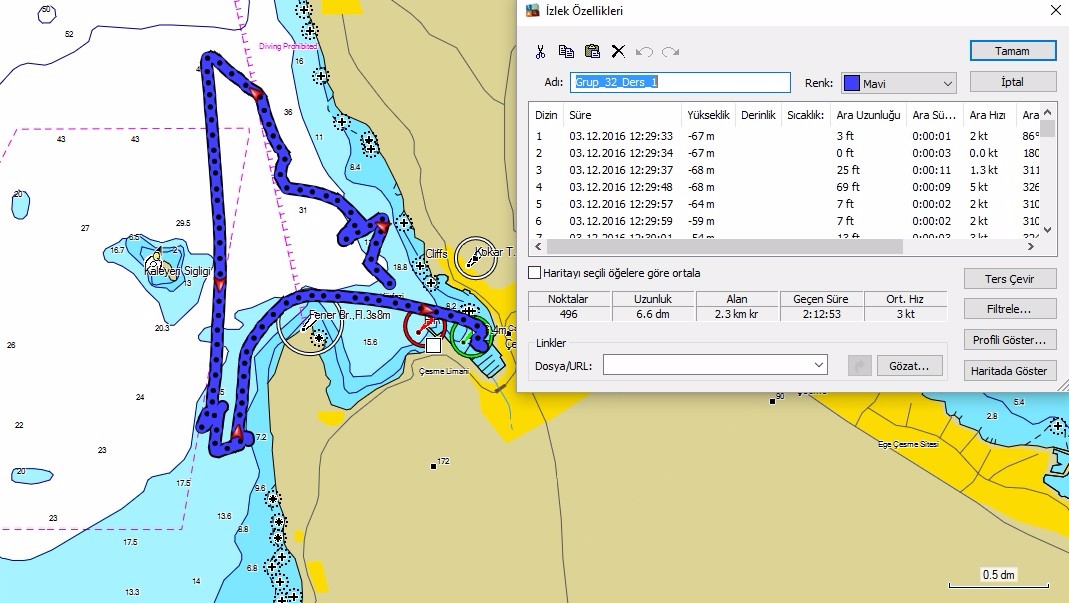Click the Haritada Göster button
1069x603 pixels.
pos(1010,370)
